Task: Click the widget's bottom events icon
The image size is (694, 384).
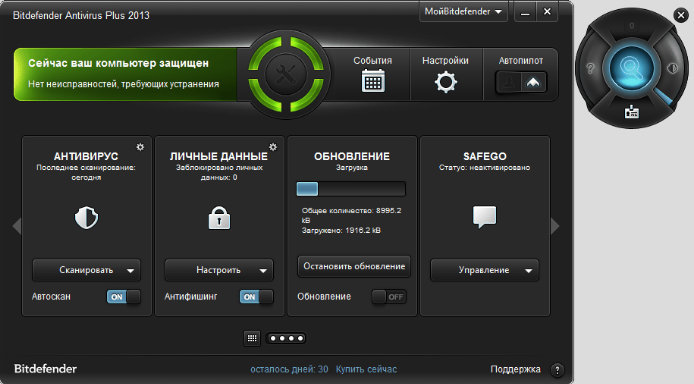Action: 632,112
